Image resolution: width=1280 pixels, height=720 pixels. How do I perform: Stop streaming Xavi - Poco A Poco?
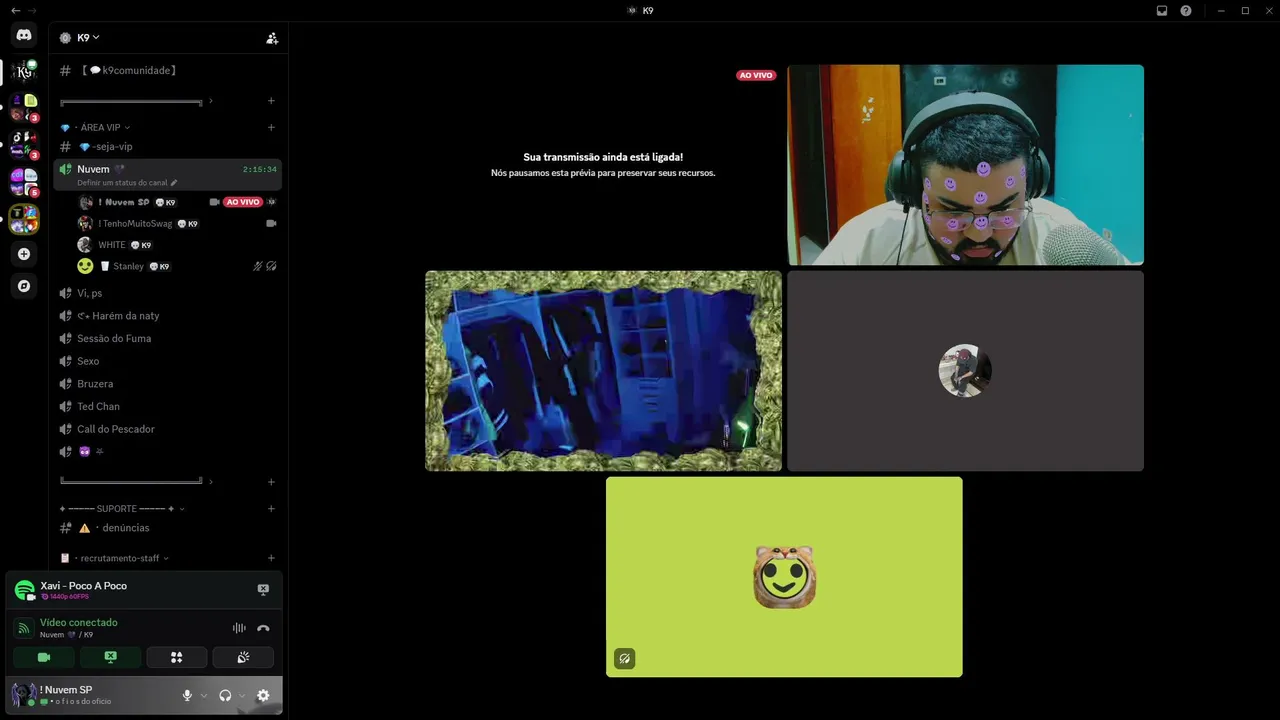[263, 590]
